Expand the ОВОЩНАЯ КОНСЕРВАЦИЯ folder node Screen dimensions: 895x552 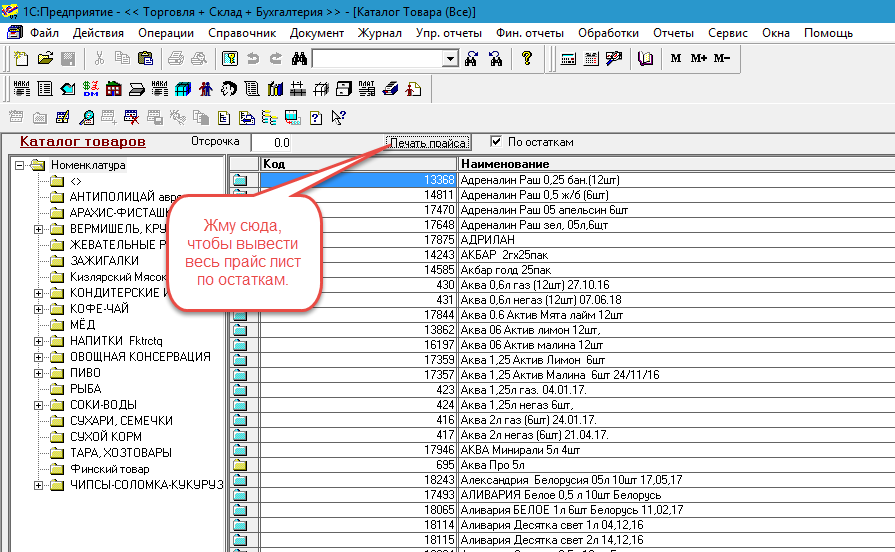coord(38,357)
